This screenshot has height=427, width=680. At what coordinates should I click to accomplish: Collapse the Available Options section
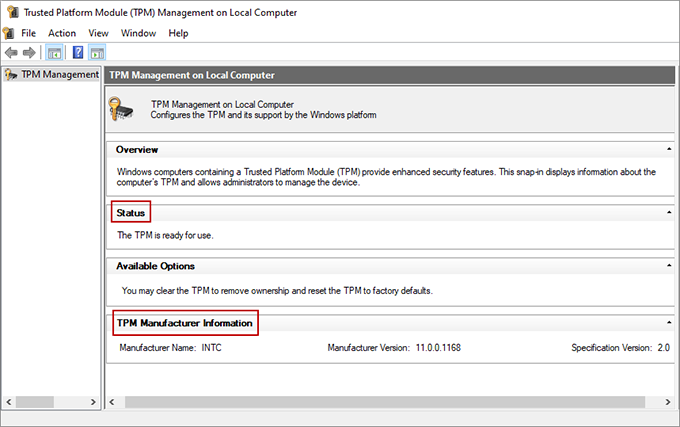point(667,266)
